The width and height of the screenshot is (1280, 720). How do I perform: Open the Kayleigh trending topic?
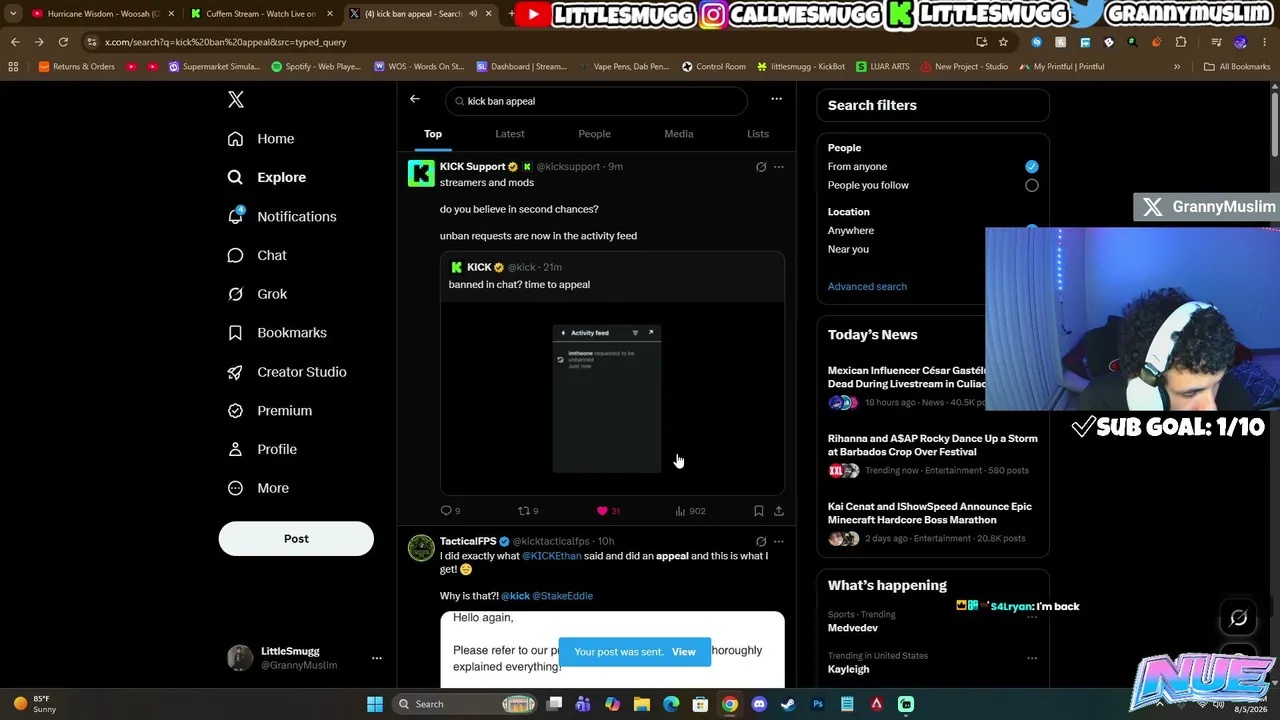coord(849,669)
